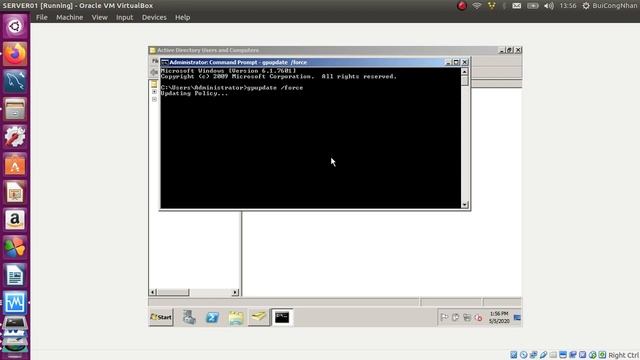This screenshot has height=360, width=640.
Task: Open the Ubuntu clock showing 13:56
Action: tap(568, 6)
